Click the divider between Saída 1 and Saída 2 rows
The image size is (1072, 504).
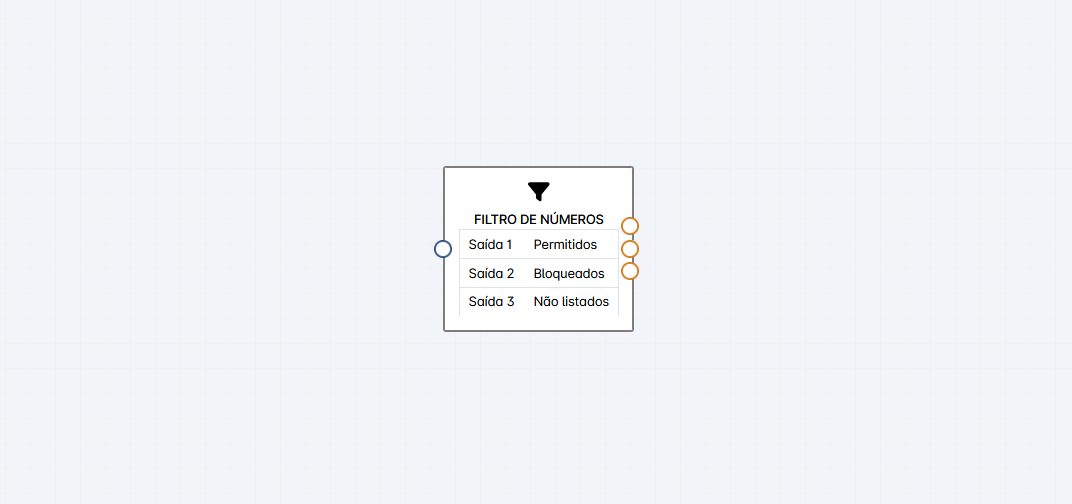click(x=539, y=258)
